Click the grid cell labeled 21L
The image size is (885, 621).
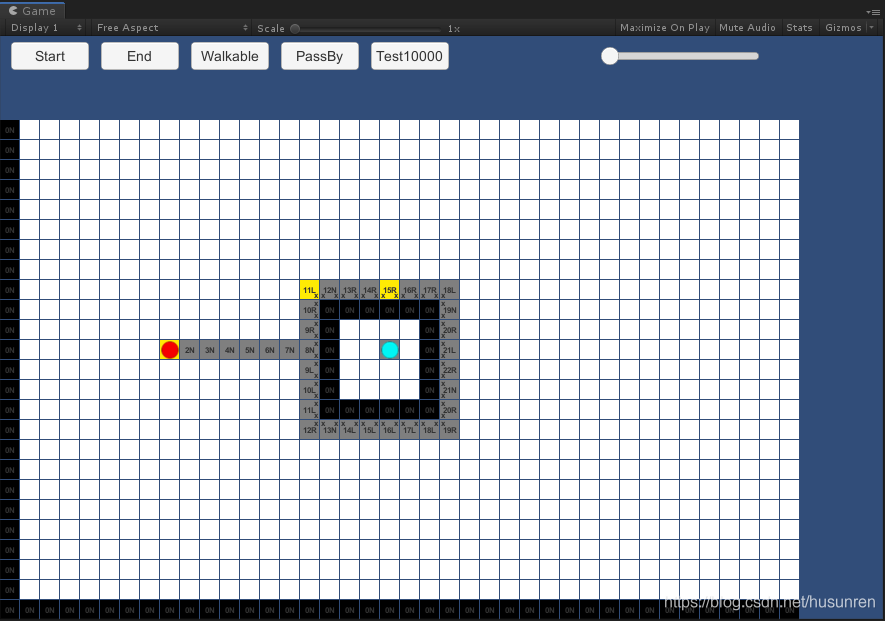point(450,350)
